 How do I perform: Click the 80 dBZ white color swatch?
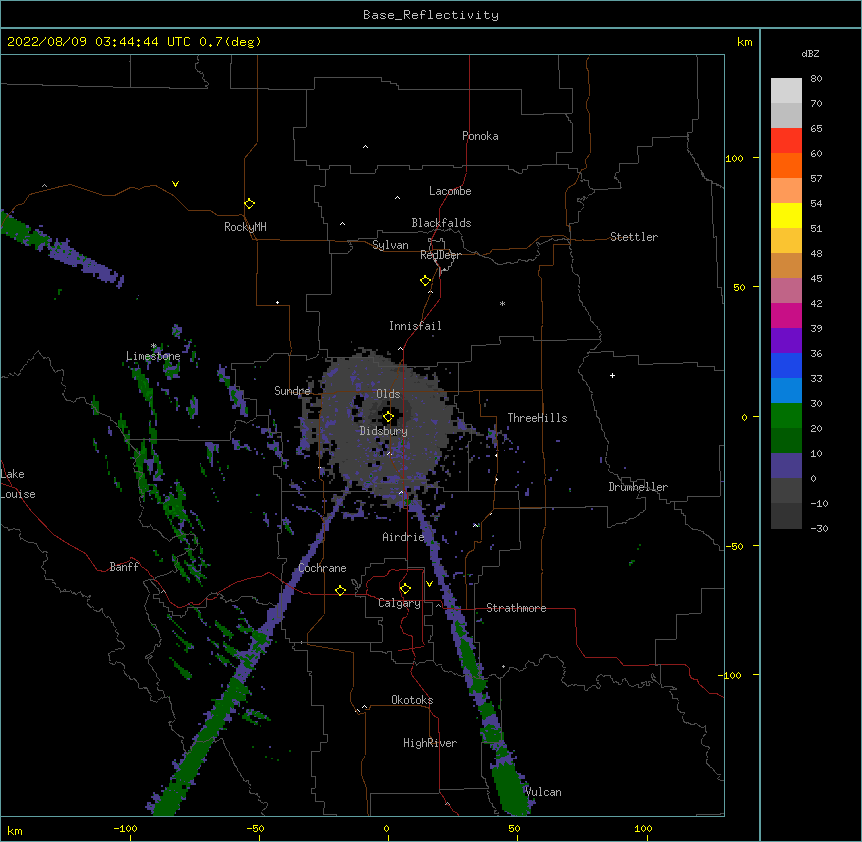786,91
